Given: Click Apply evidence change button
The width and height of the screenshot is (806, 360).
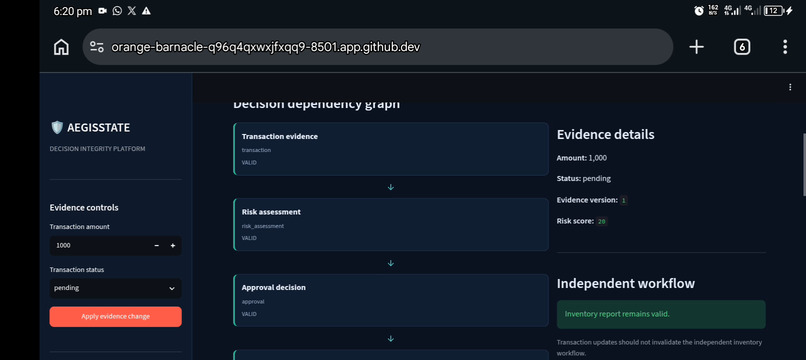Looking at the screenshot, I should (x=116, y=317).
